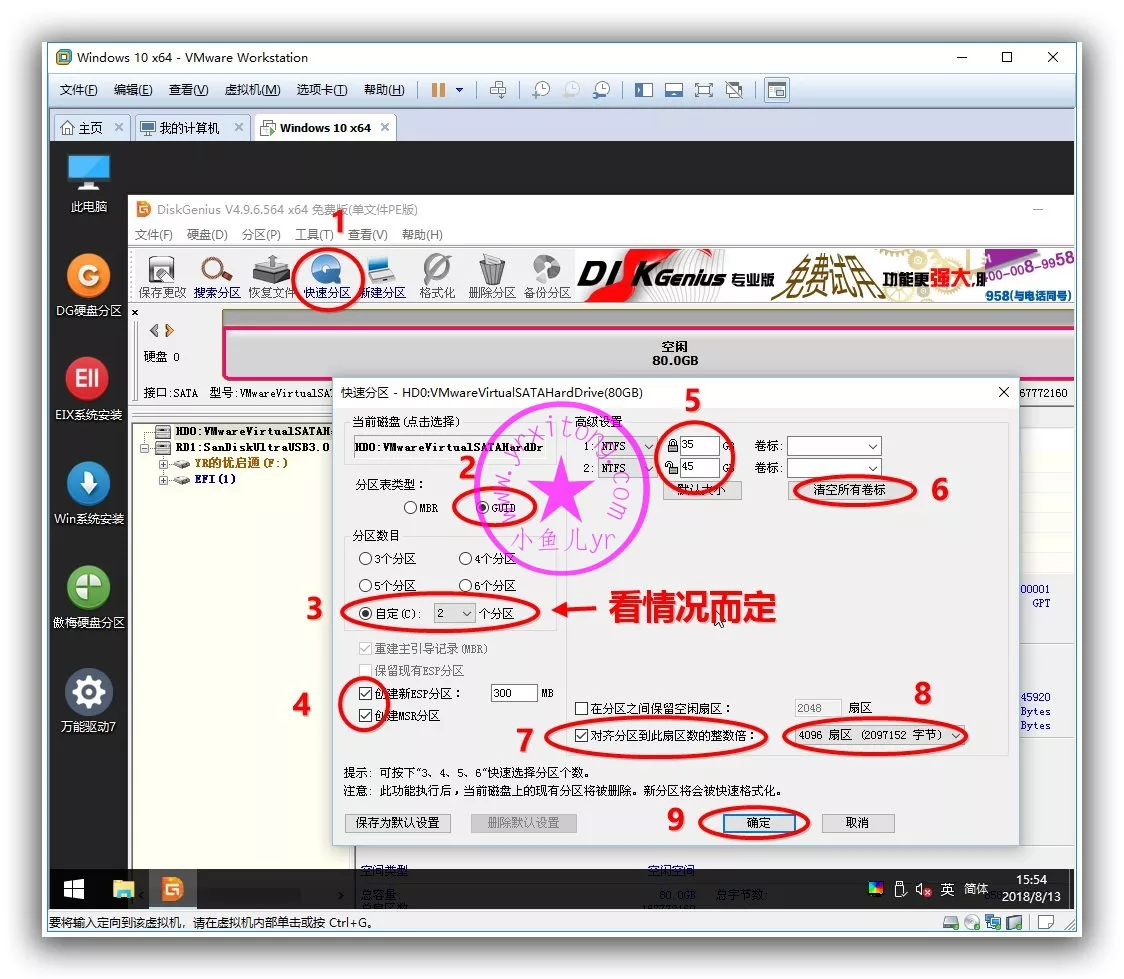Collapse the RD1:SanDiskUltraUSB3.0 tree node

tap(144, 447)
